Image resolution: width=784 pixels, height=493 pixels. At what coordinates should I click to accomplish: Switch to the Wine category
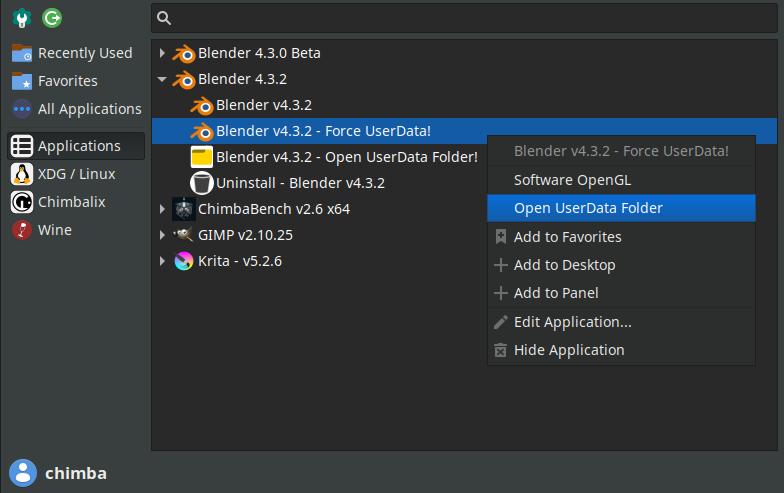56,230
